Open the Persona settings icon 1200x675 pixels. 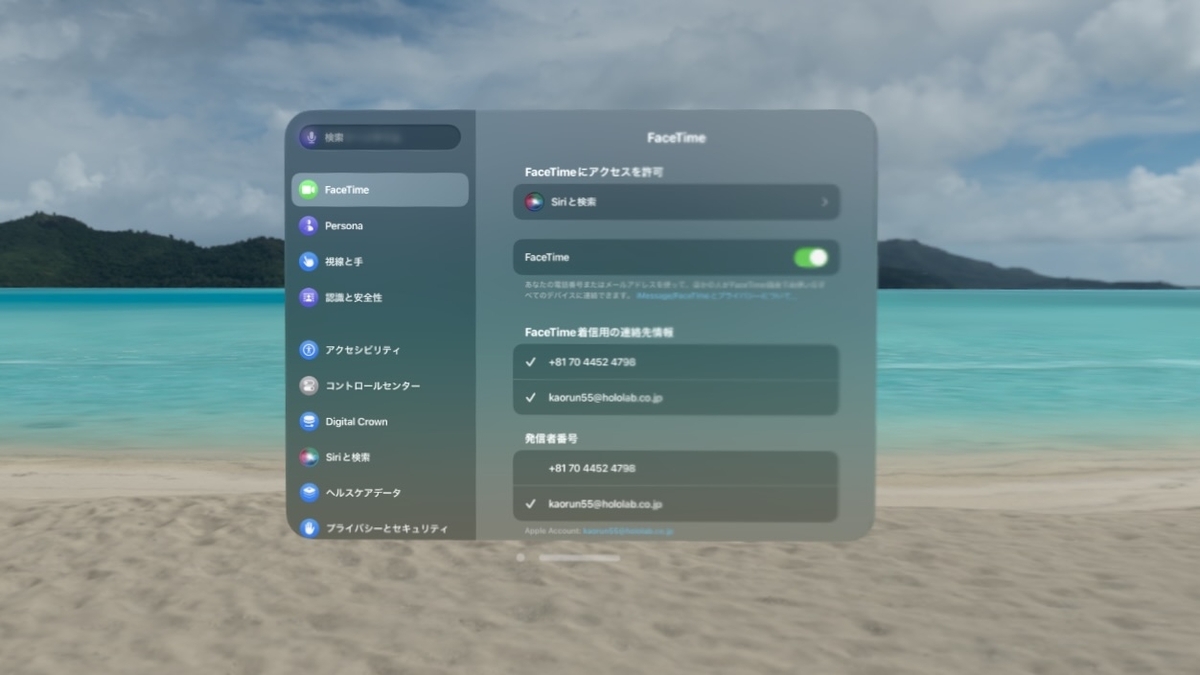point(308,226)
